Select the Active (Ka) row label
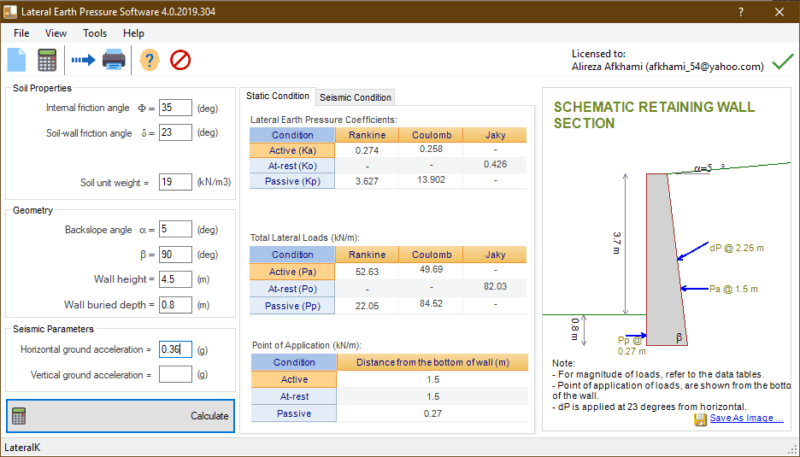The height and width of the screenshot is (457, 800). point(292,150)
